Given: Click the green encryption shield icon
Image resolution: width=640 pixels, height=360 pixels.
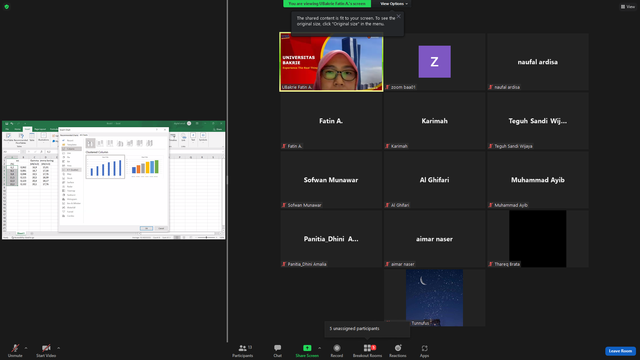Looking at the screenshot, I should point(7,7).
